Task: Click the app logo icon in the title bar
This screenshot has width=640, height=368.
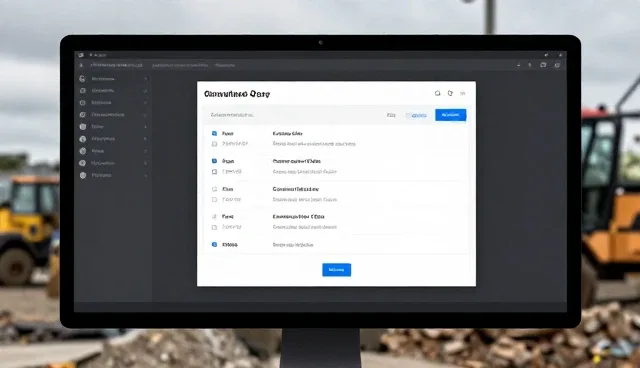Action: click(x=81, y=55)
